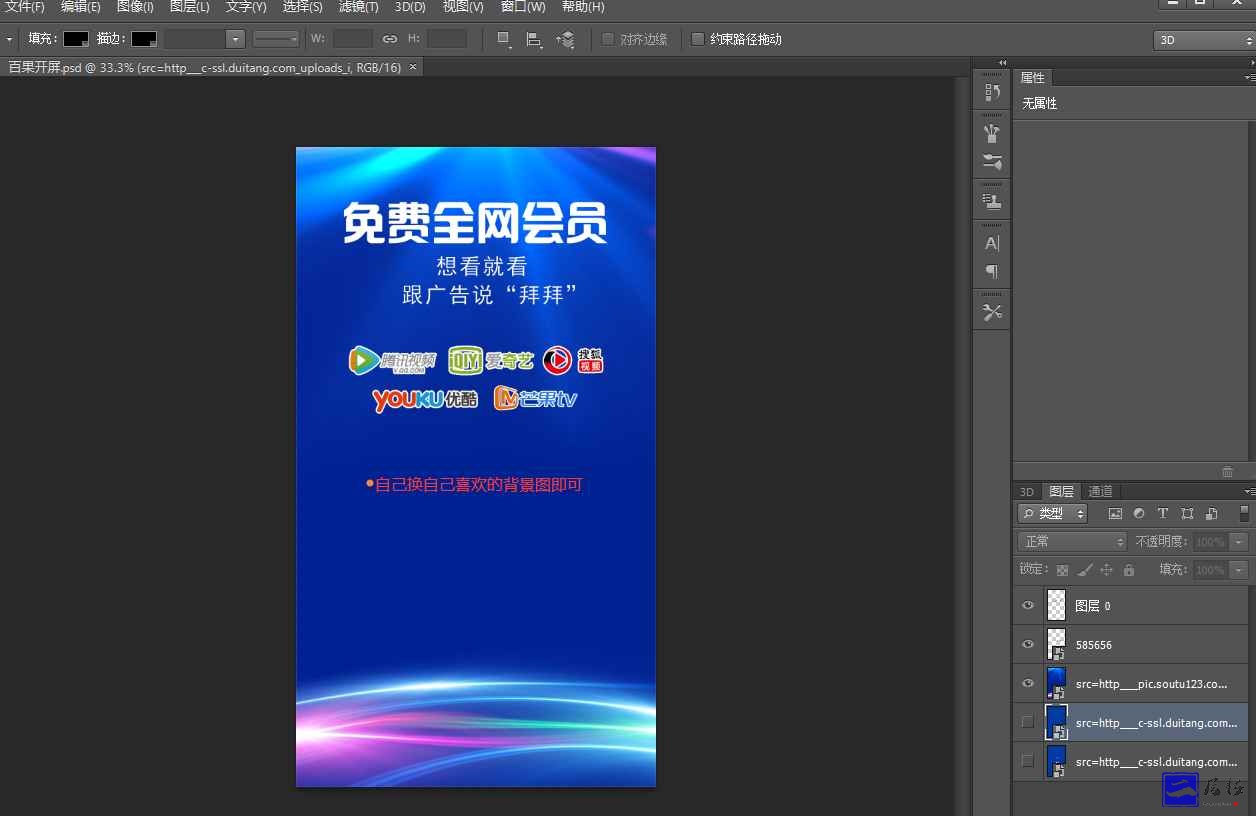Viewport: 1256px width, 816px height.
Task: Filter layers by smart object icon
Action: (1211, 513)
